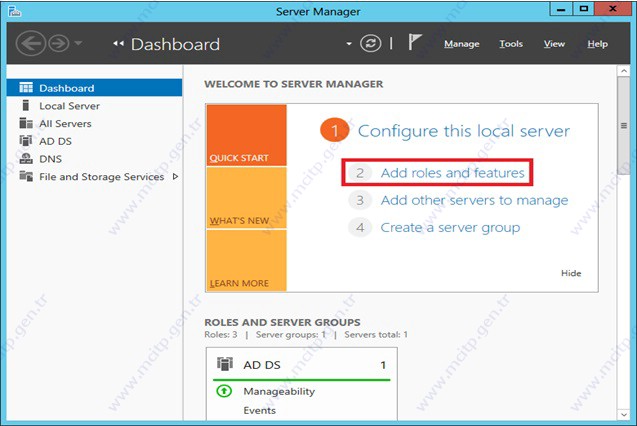Click the What's New tile
This screenshot has height=426, width=637.
coord(246,198)
